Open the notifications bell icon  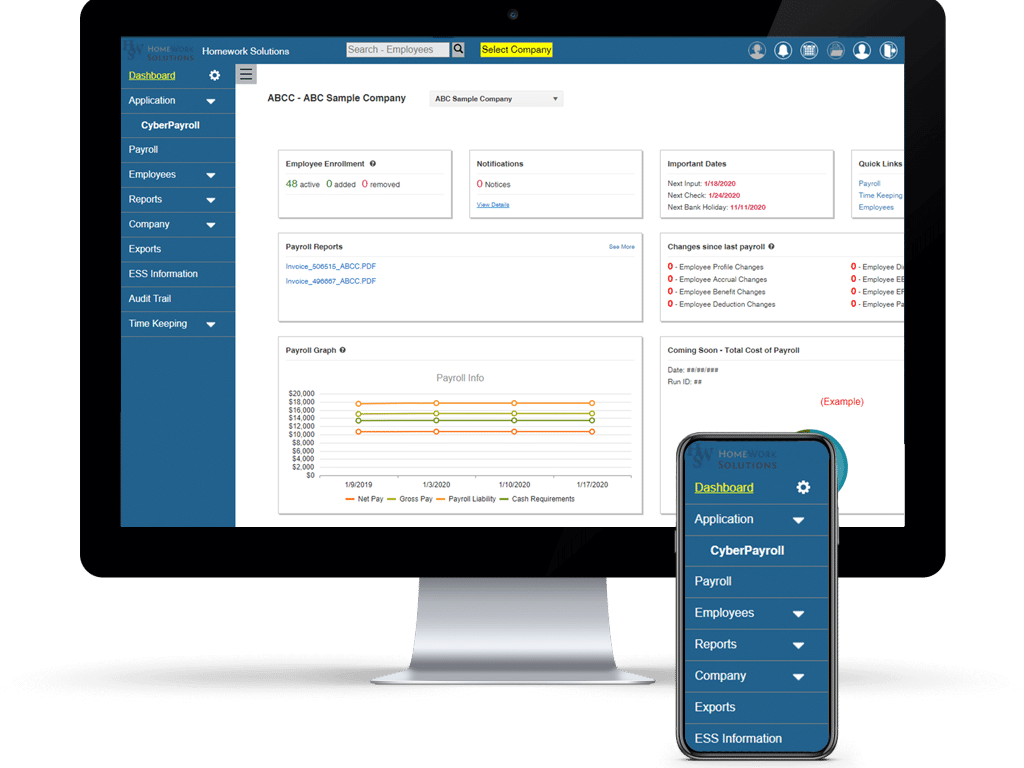point(783,50)
